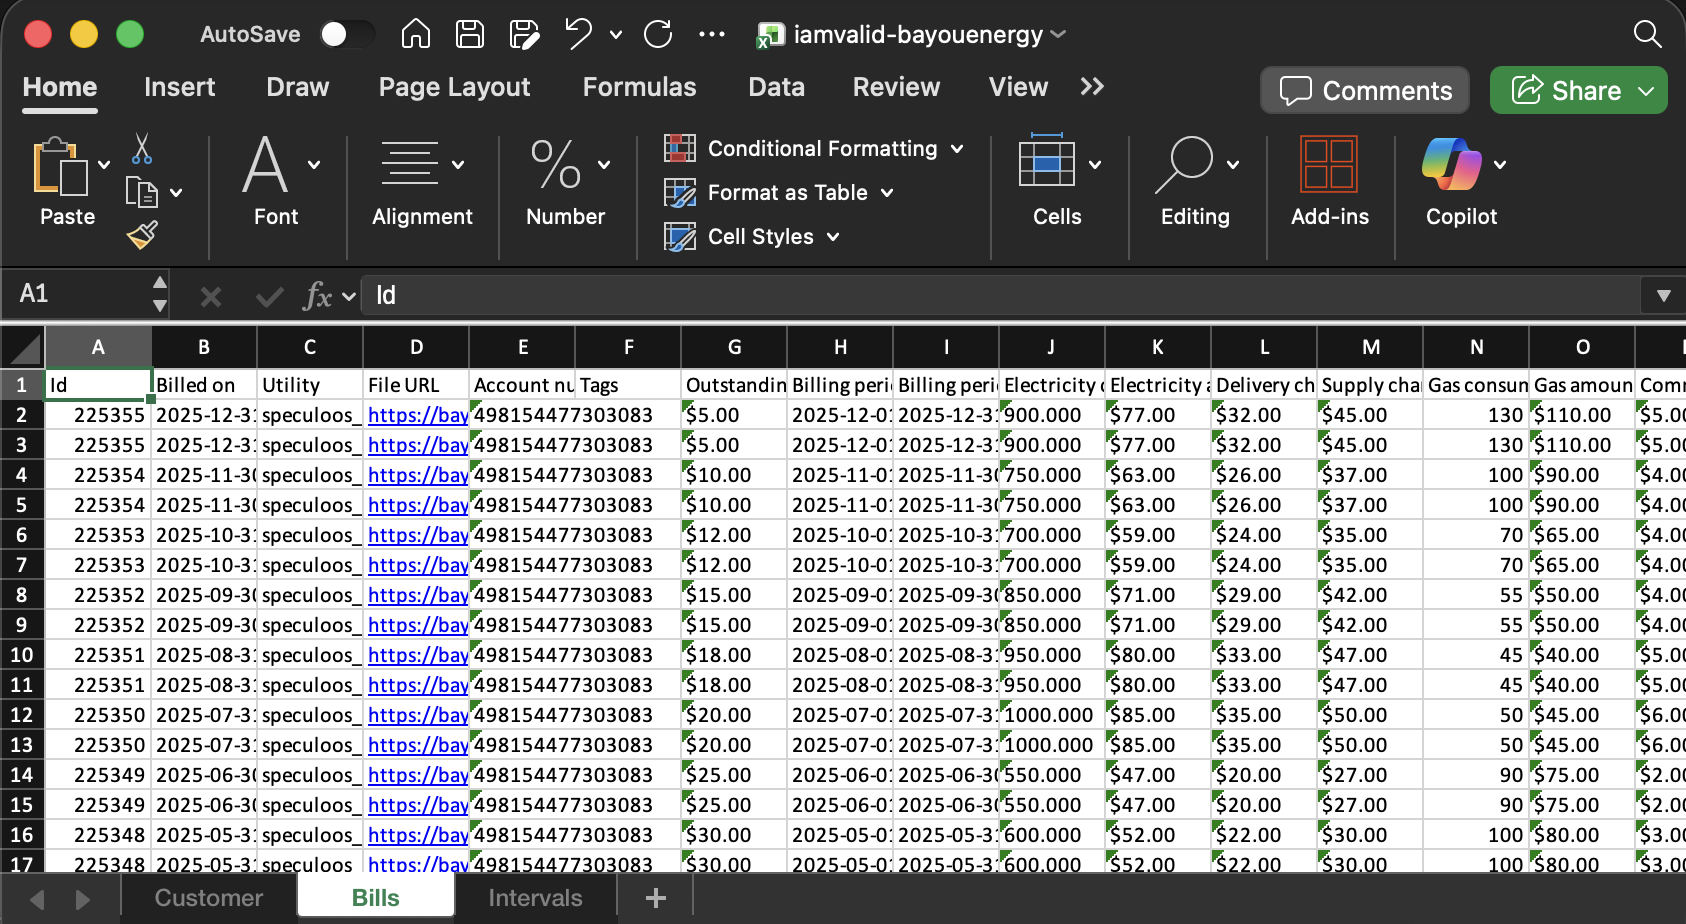This screenshot has height=924, width=1686.
Task: Click the Copilot icon in ribbon
Action: tap(1451, 164)
